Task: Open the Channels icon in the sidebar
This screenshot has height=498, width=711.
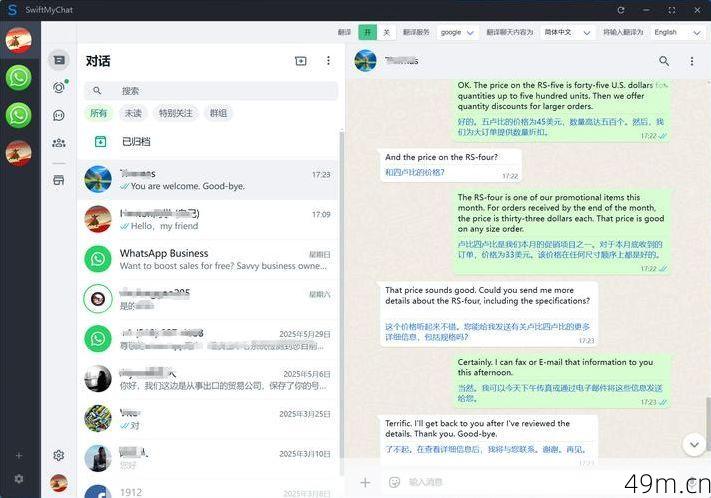Action: click(x=59, y=115)
